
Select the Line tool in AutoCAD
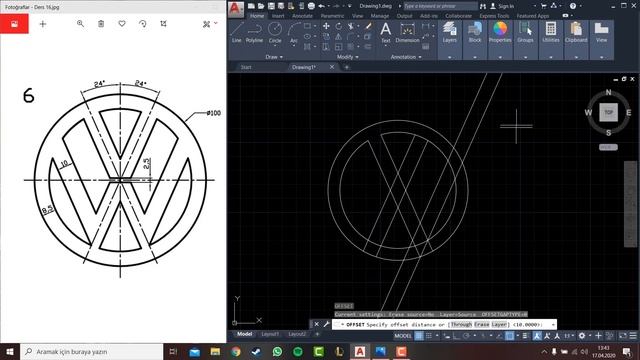click(x=237, y=32)
